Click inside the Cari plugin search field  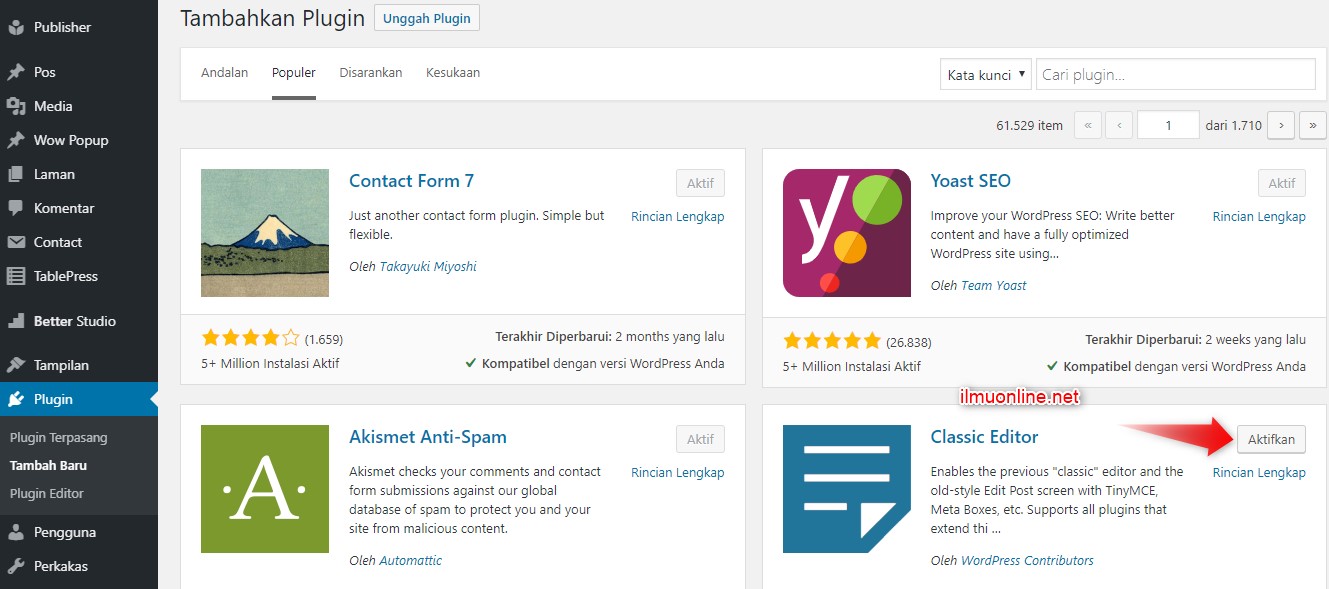tap(1175, 74)
